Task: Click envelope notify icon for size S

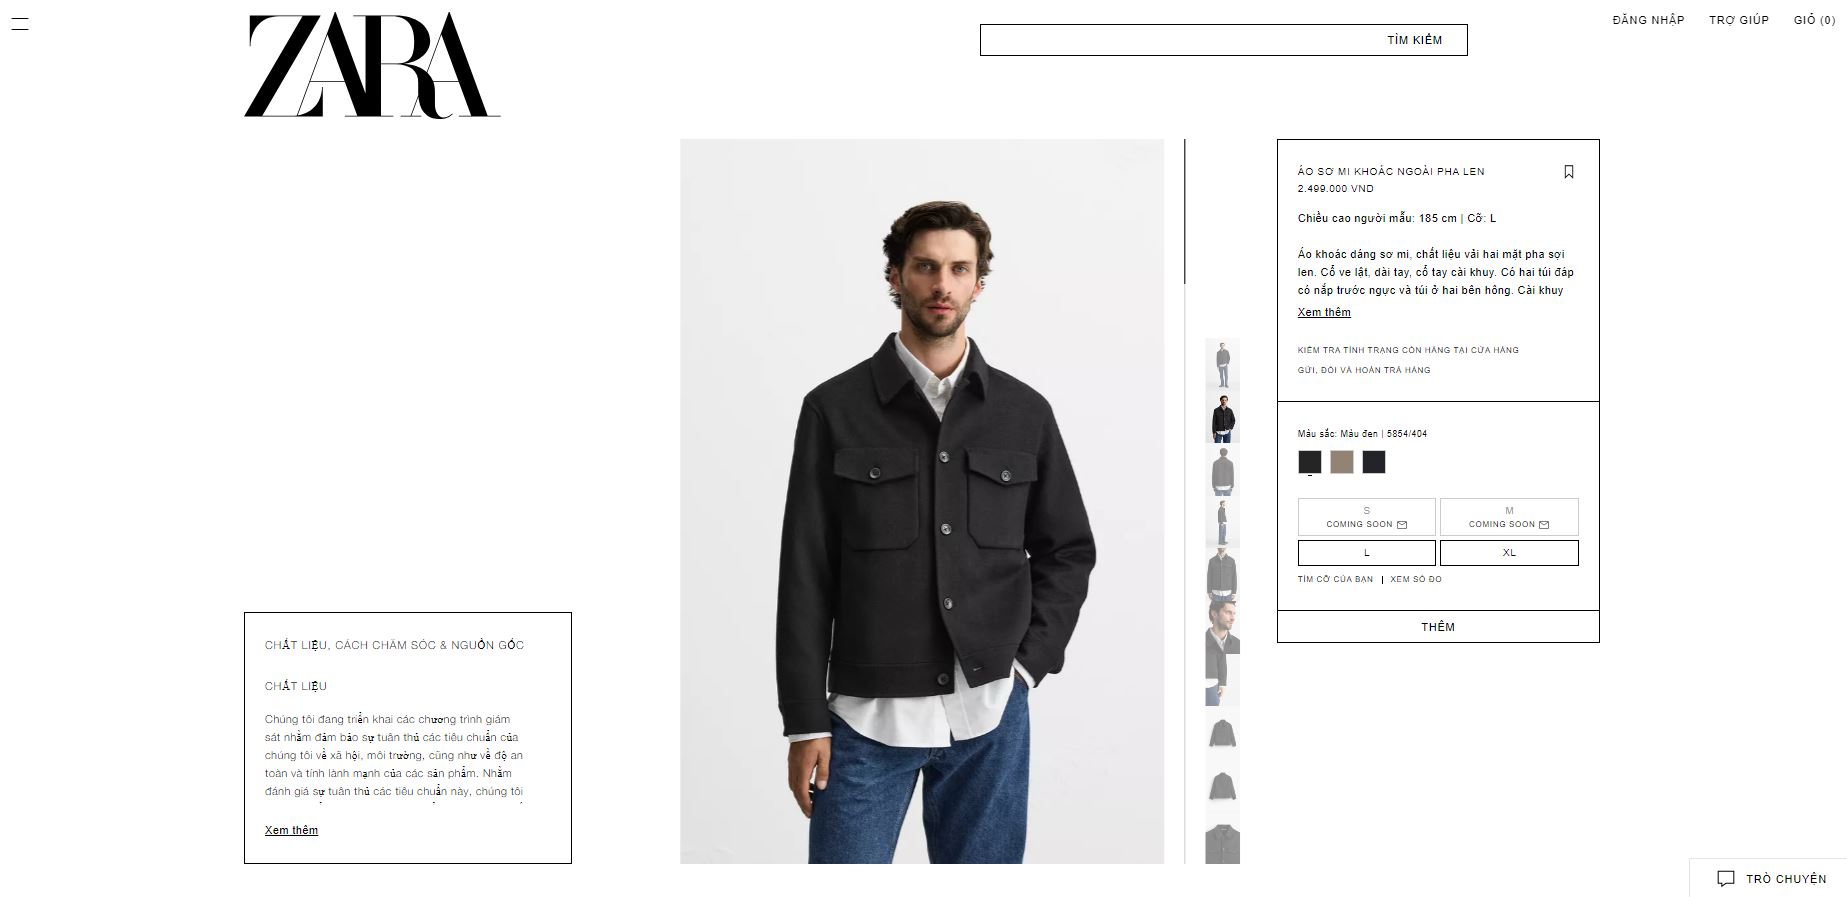Action: 1402,524
